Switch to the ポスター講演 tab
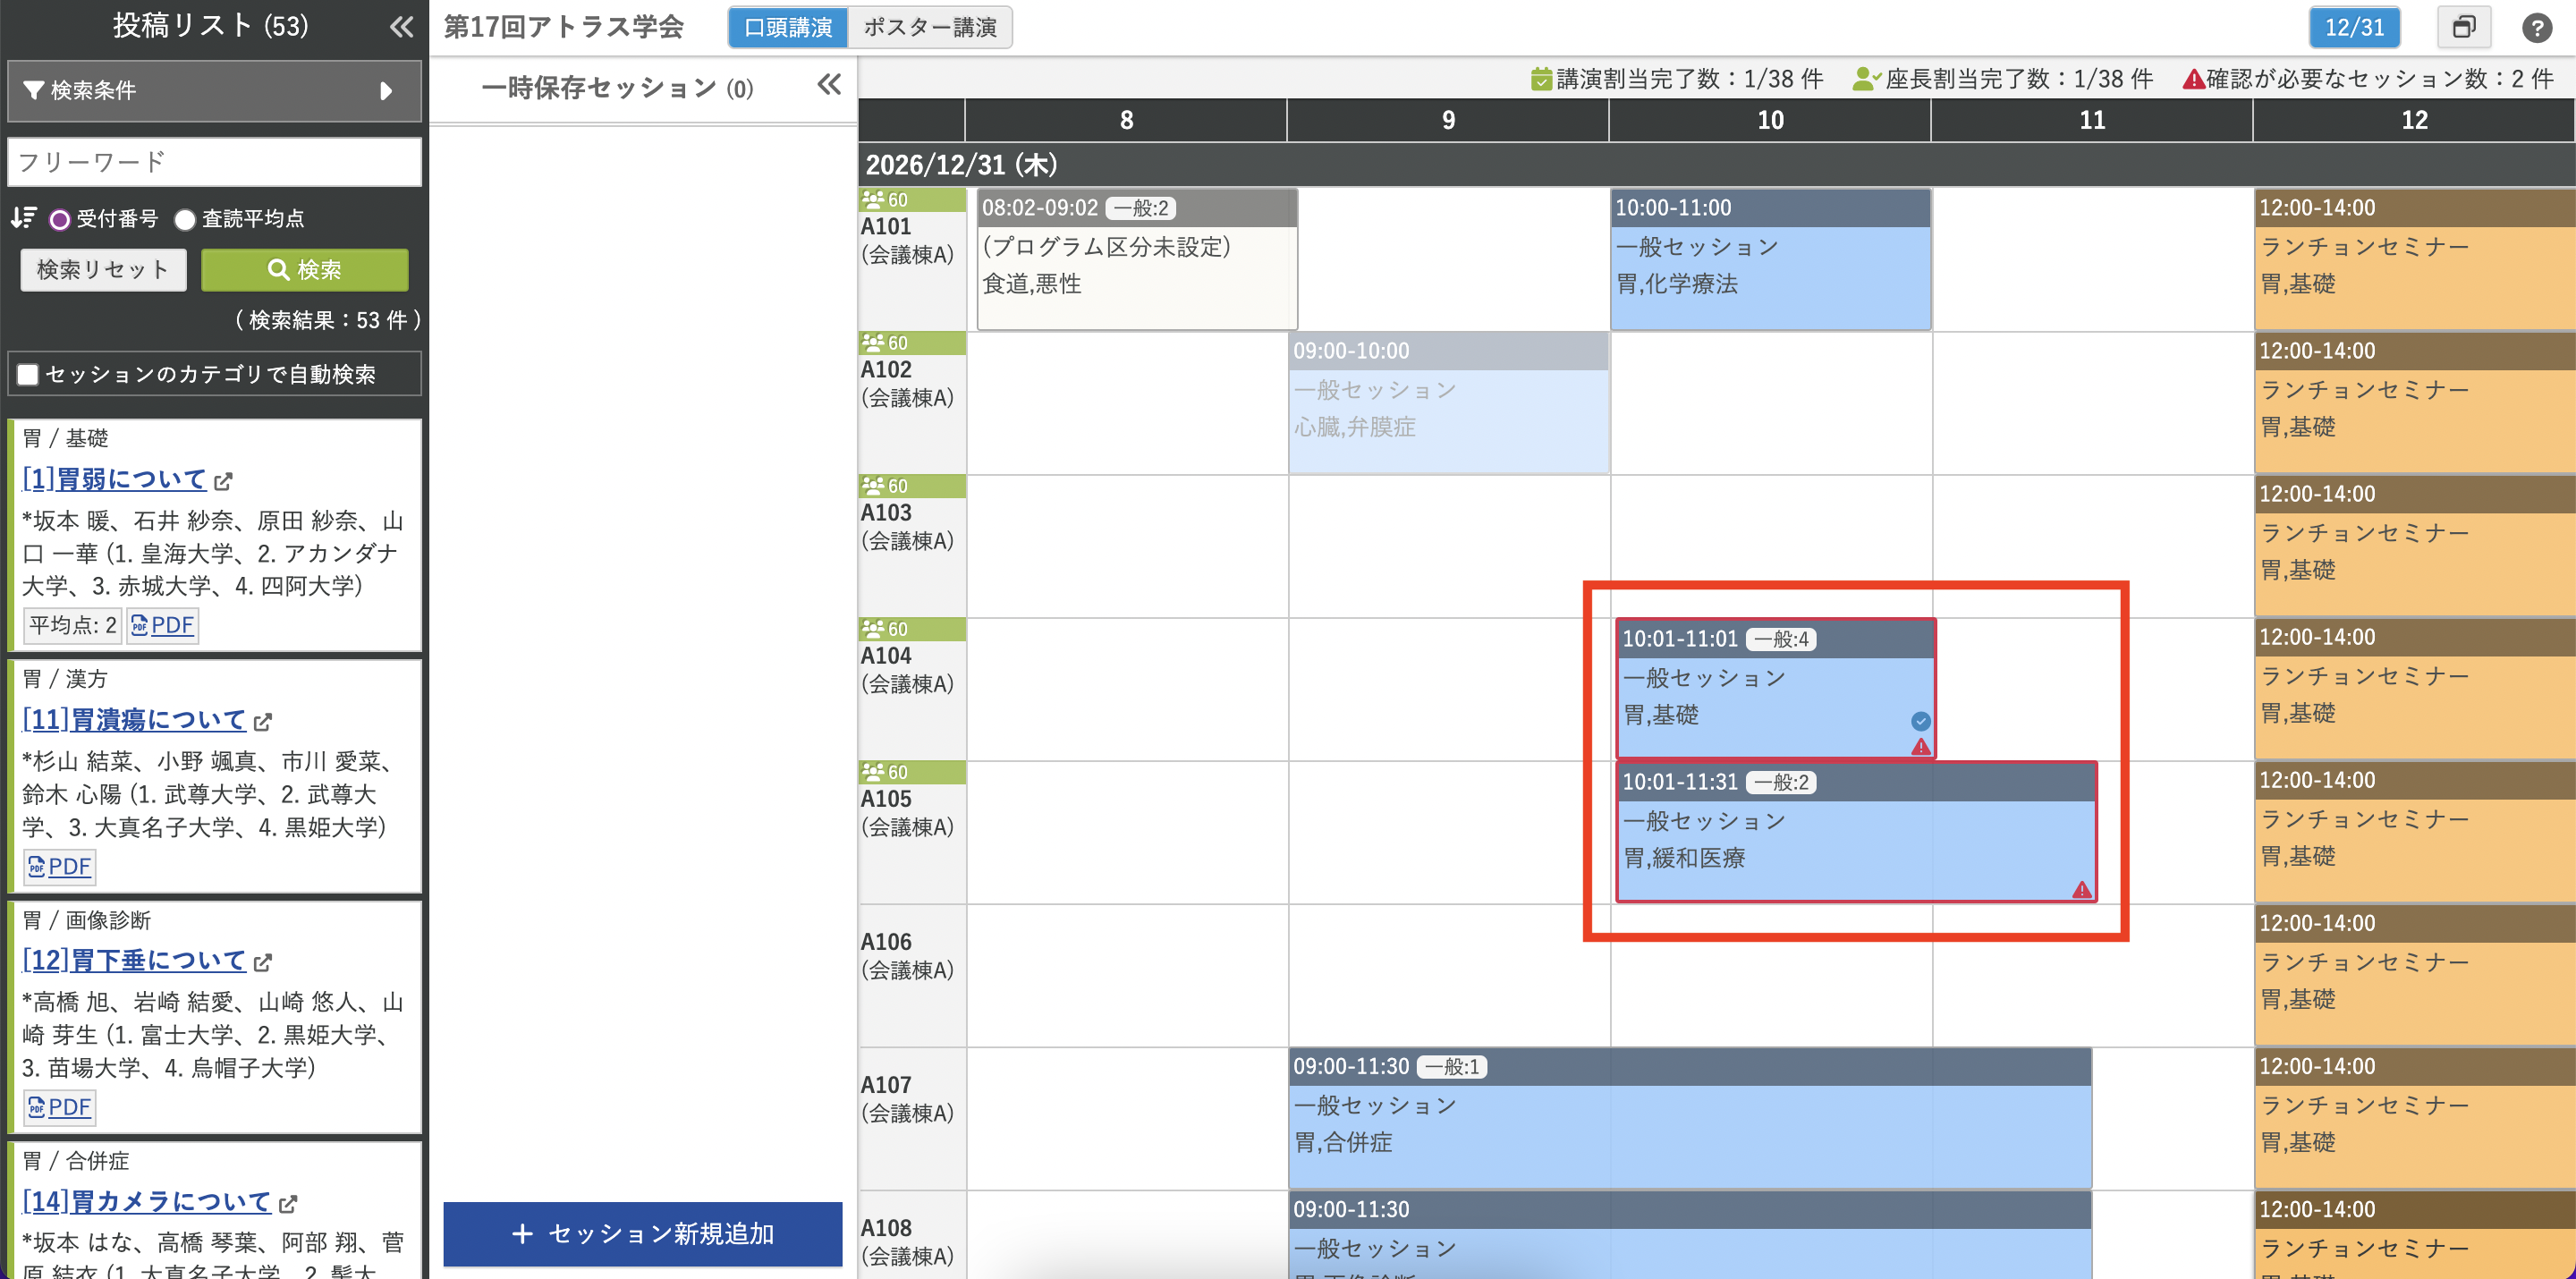This screenshot has width=2576, height=1279. pyautogui.click(x=929, y=27)
